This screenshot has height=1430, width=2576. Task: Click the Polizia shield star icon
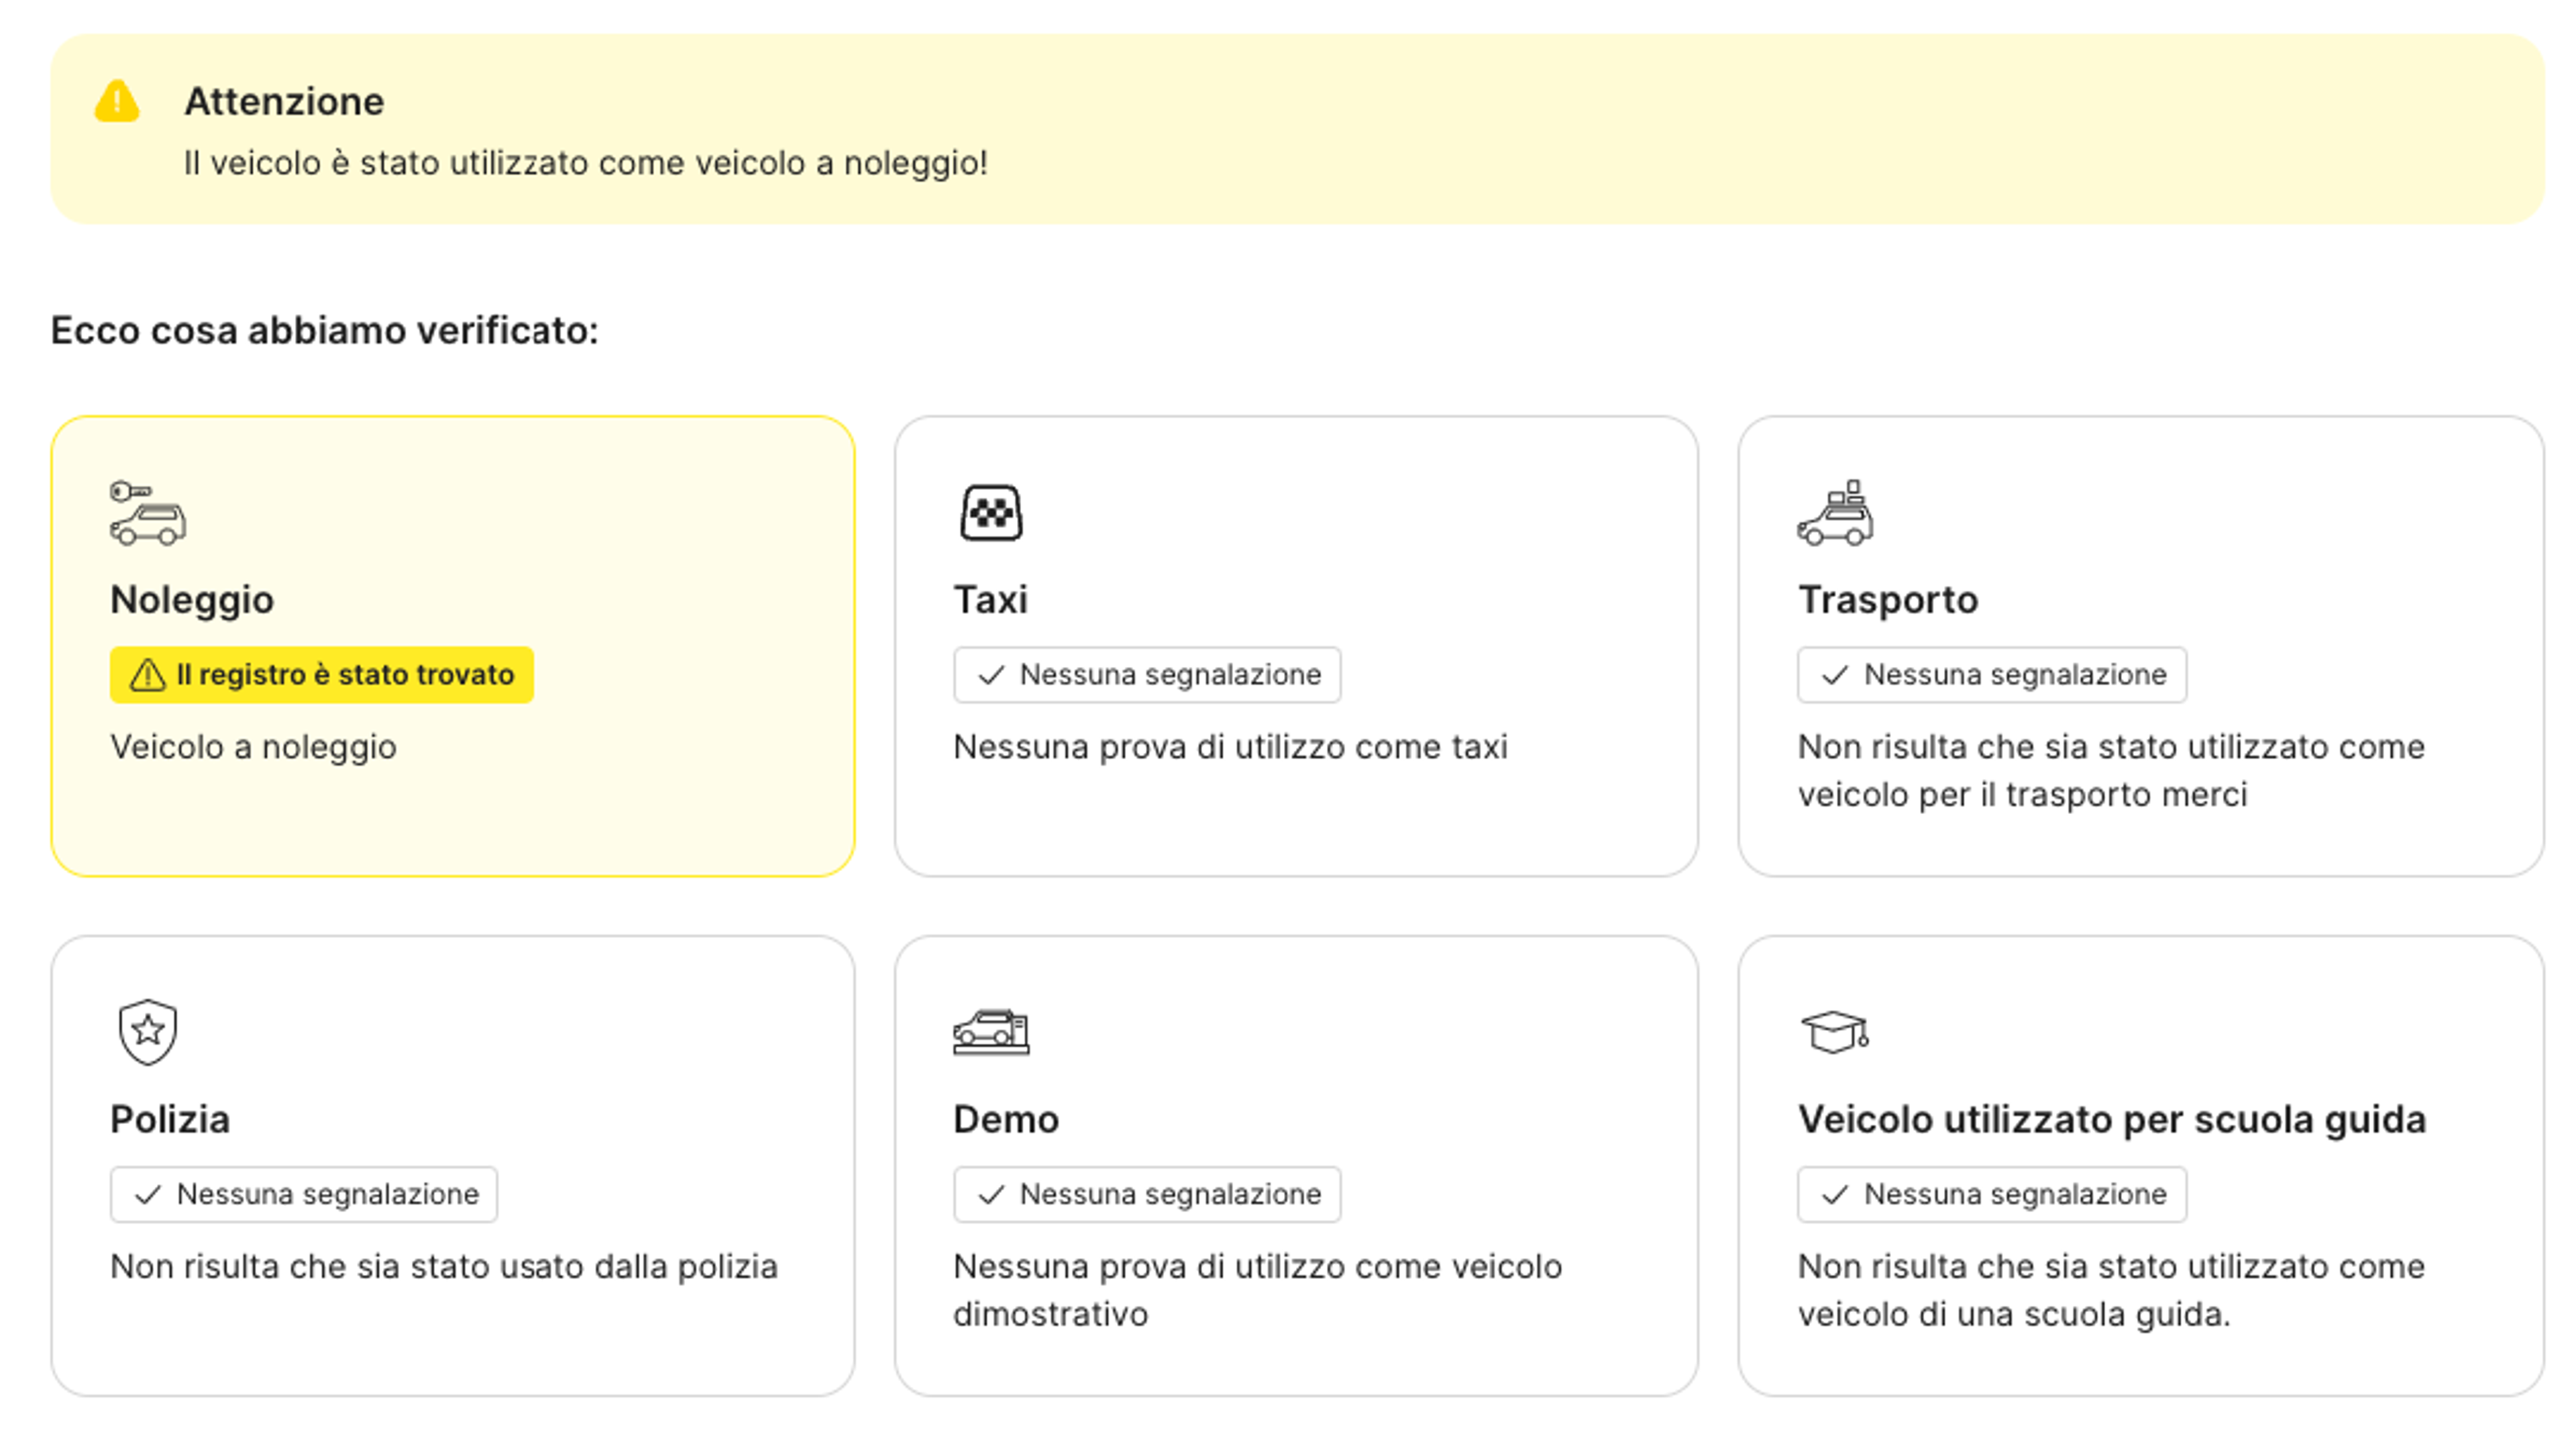(147, 1032)
